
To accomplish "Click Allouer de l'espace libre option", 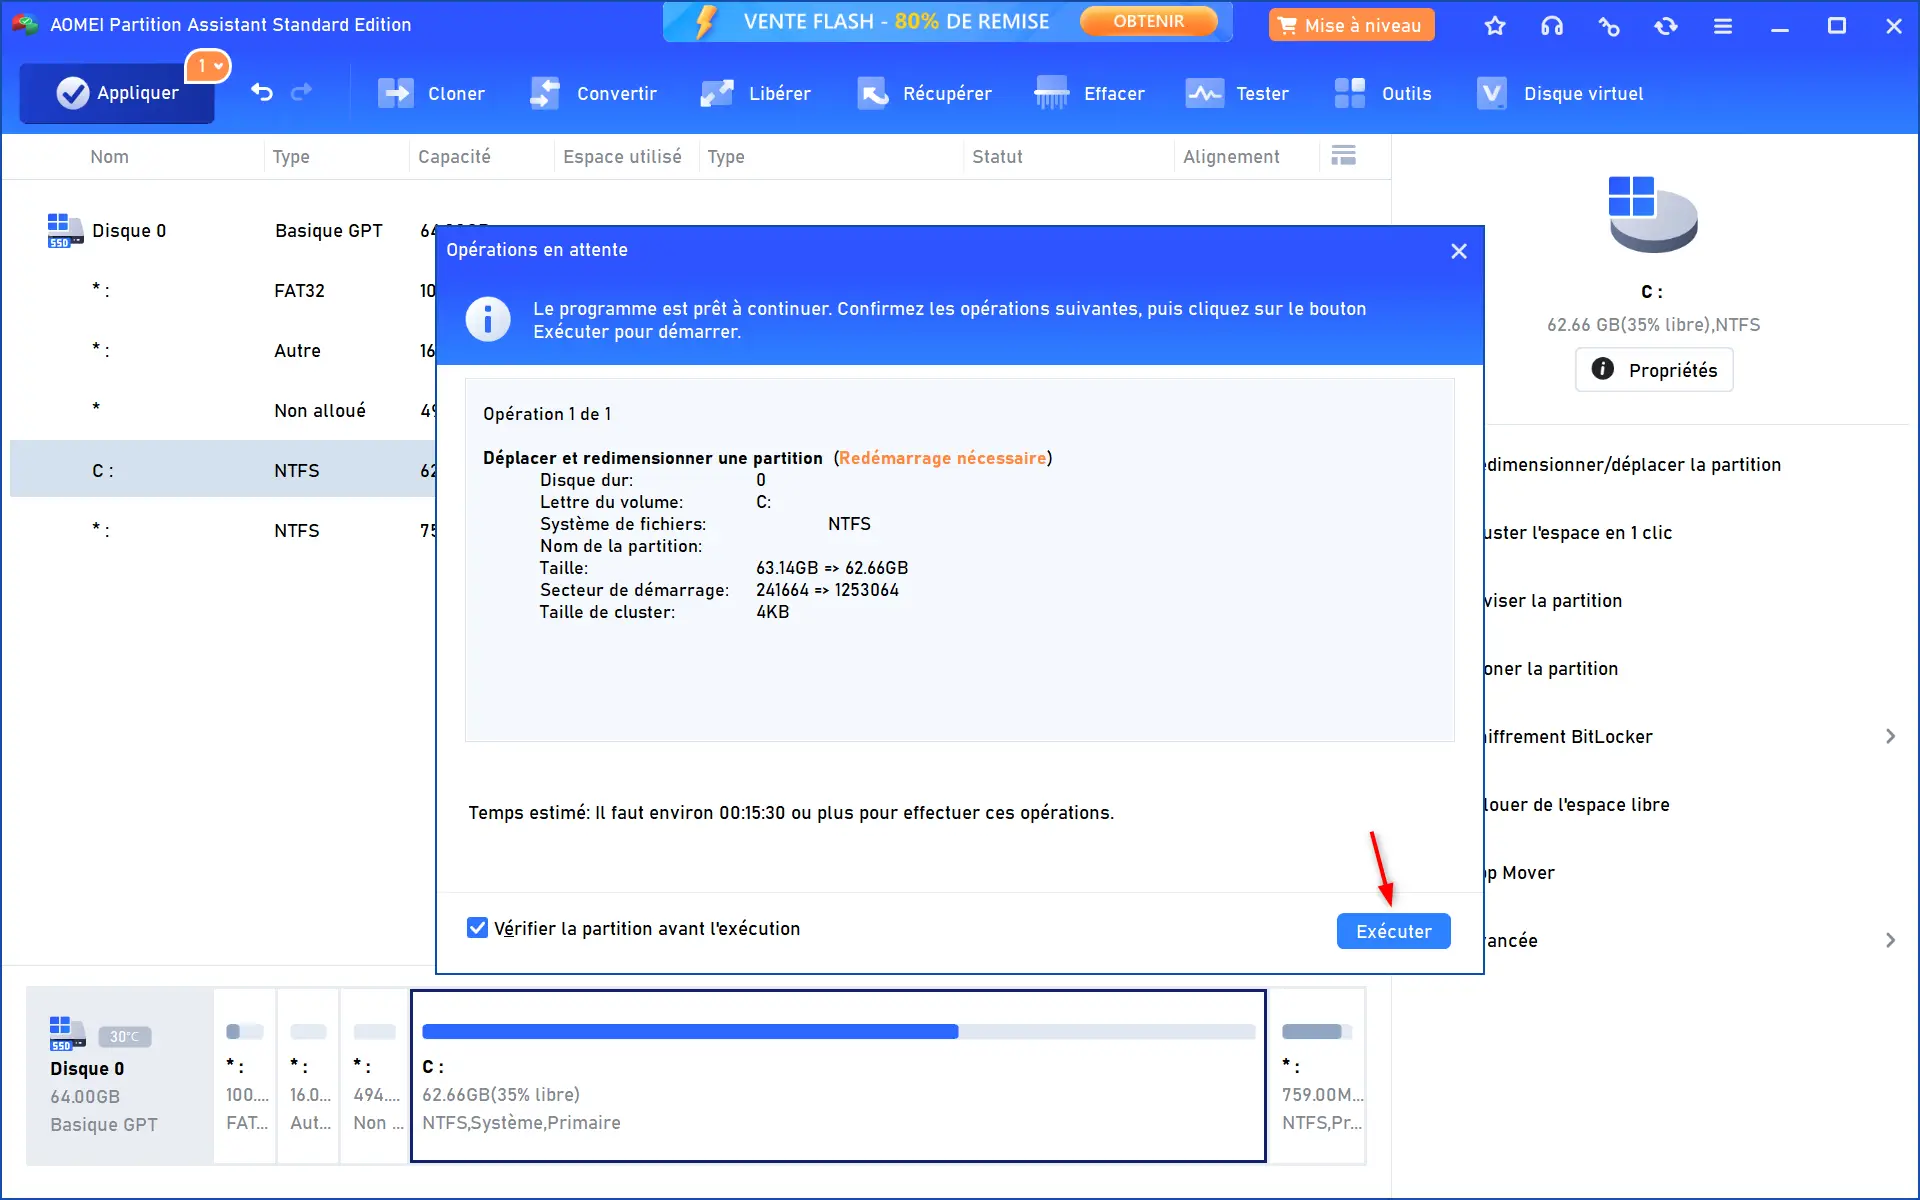I will [1577, 805].
